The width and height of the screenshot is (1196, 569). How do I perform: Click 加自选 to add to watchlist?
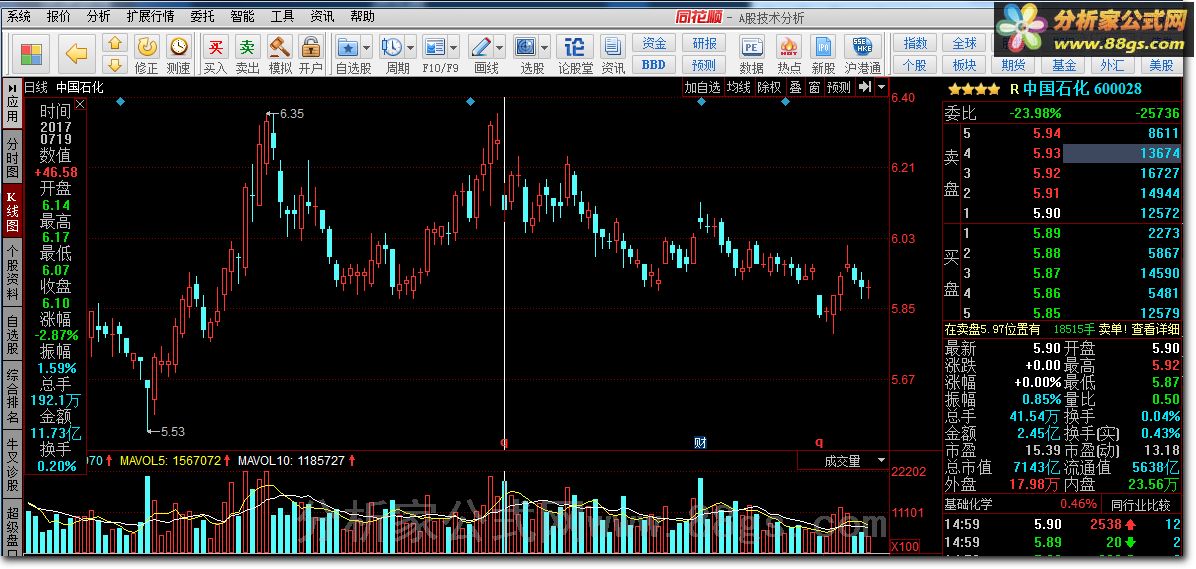click(702, 87)
